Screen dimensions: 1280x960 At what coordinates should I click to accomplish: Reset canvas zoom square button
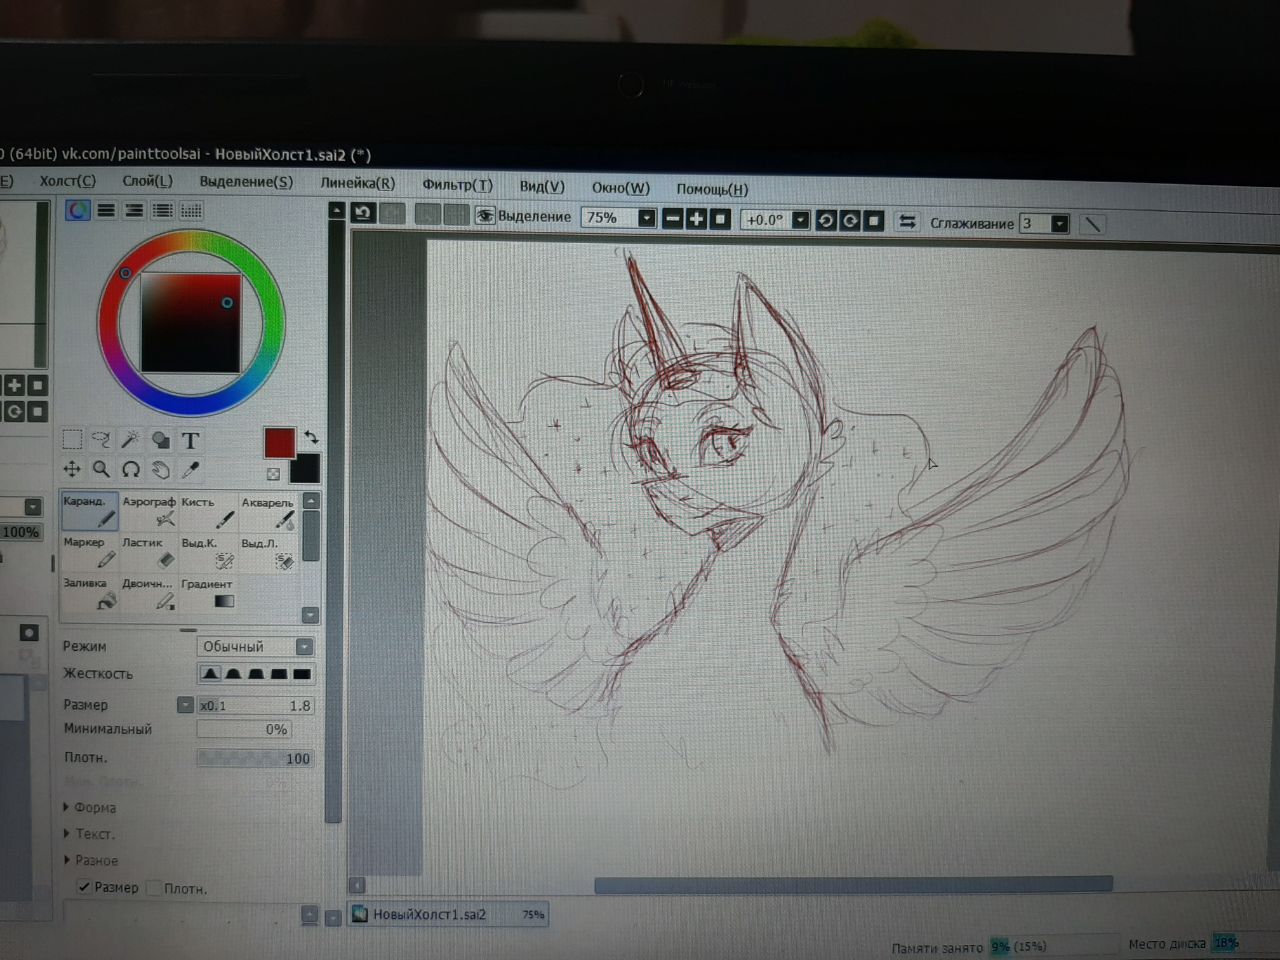click(x=719, y=218)
